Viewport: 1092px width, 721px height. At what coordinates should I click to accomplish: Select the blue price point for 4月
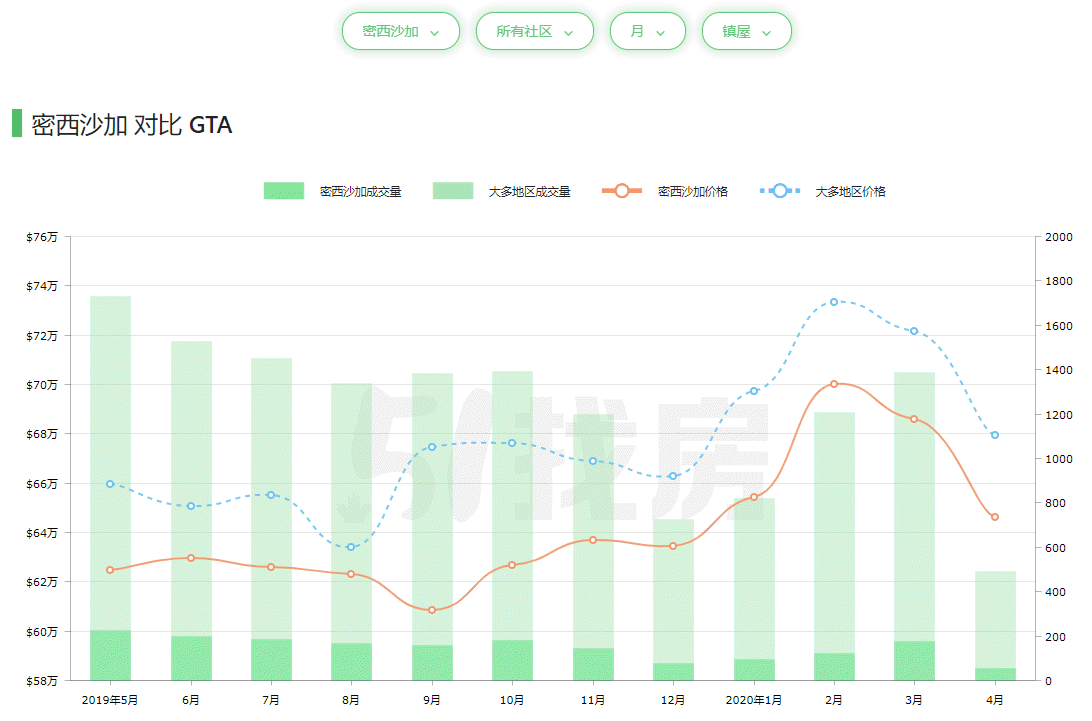point(994,435)
